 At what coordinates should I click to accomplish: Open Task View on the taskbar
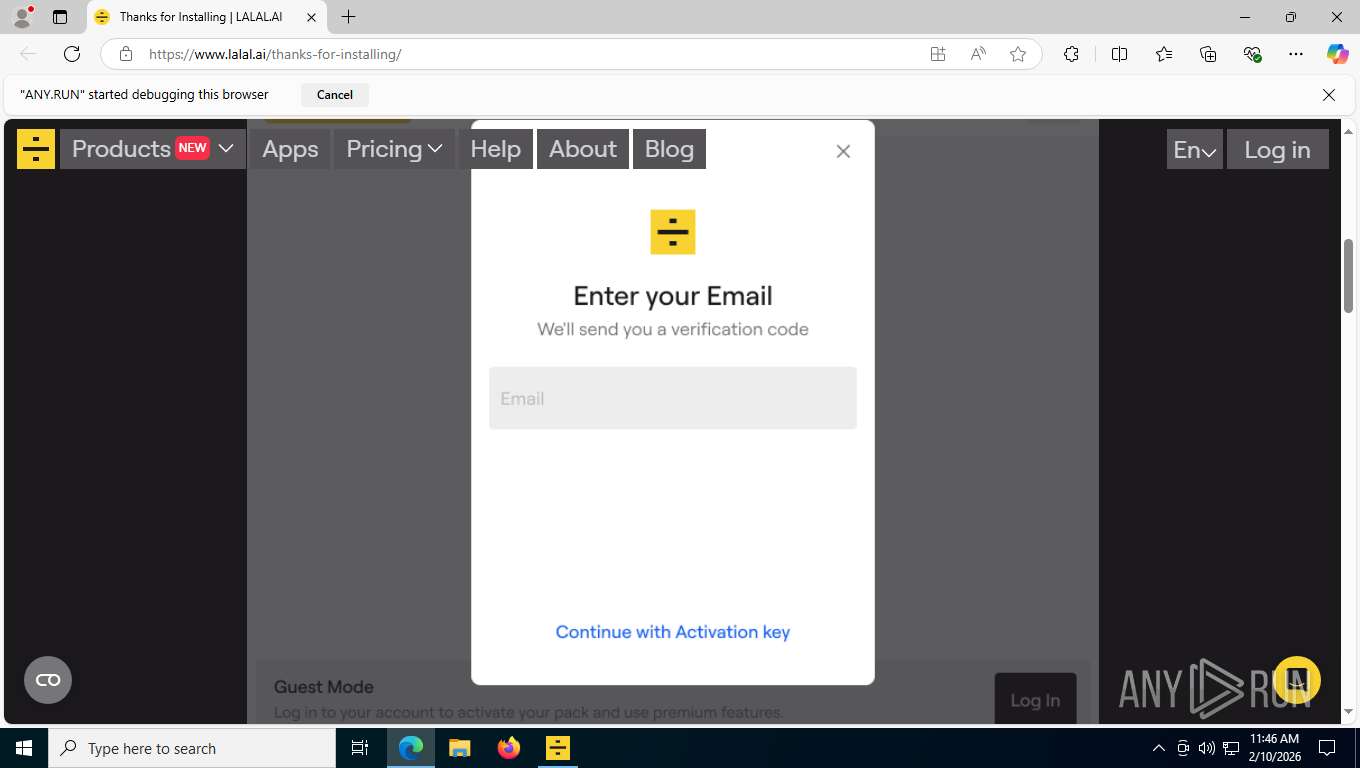[360, 748]
